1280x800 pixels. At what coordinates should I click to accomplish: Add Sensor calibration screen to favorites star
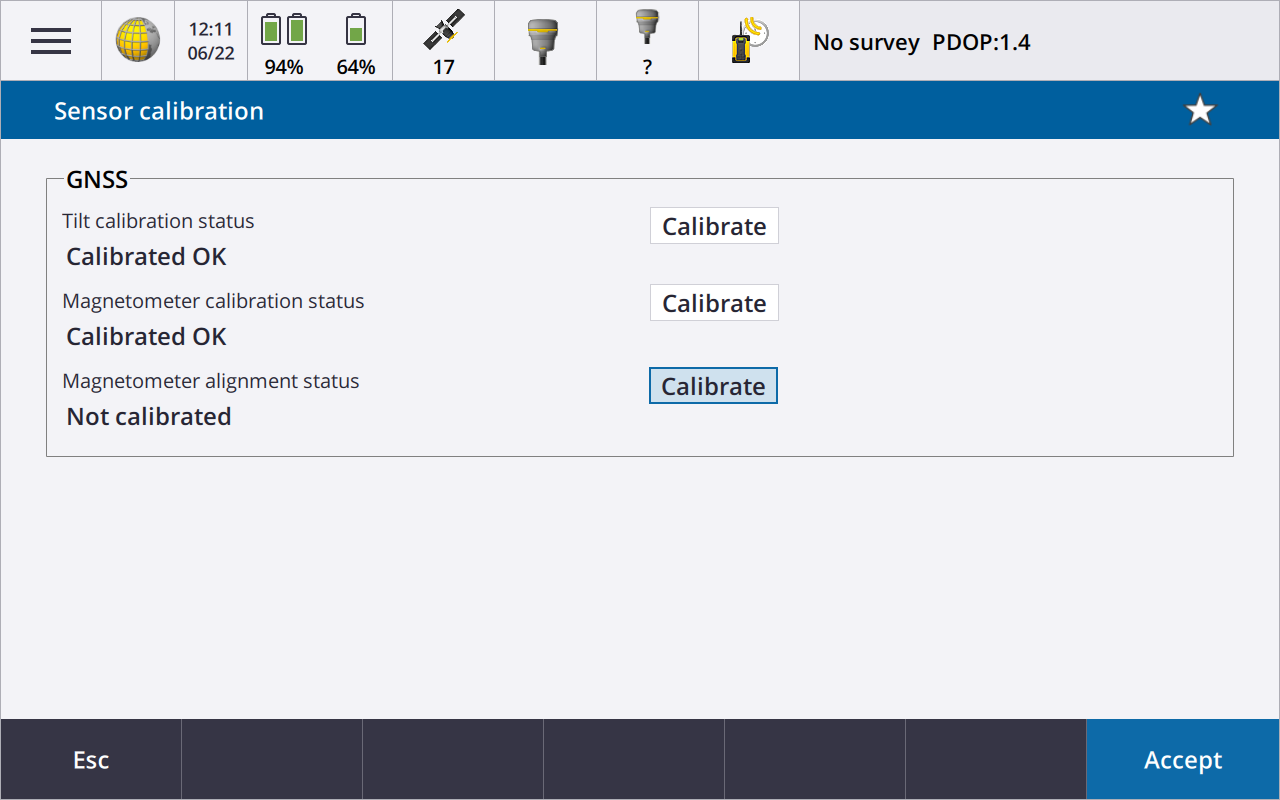(1199, 111)
